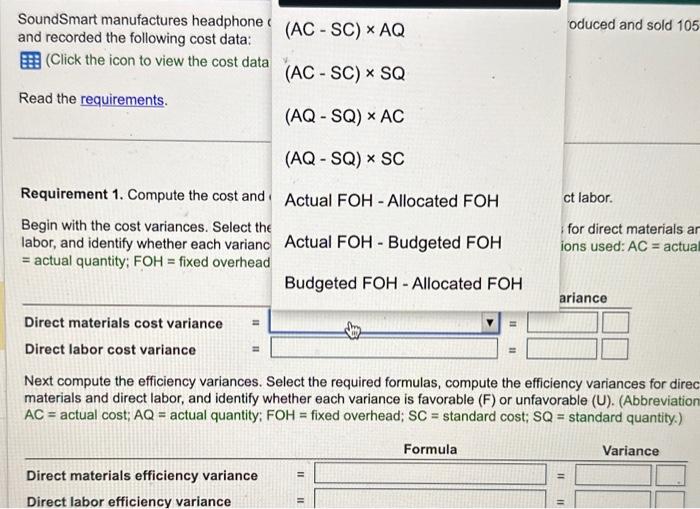Screen dimensions: 700x509
Task: Click the direct labor efficiency variance amount field
Action: point(613,500)
